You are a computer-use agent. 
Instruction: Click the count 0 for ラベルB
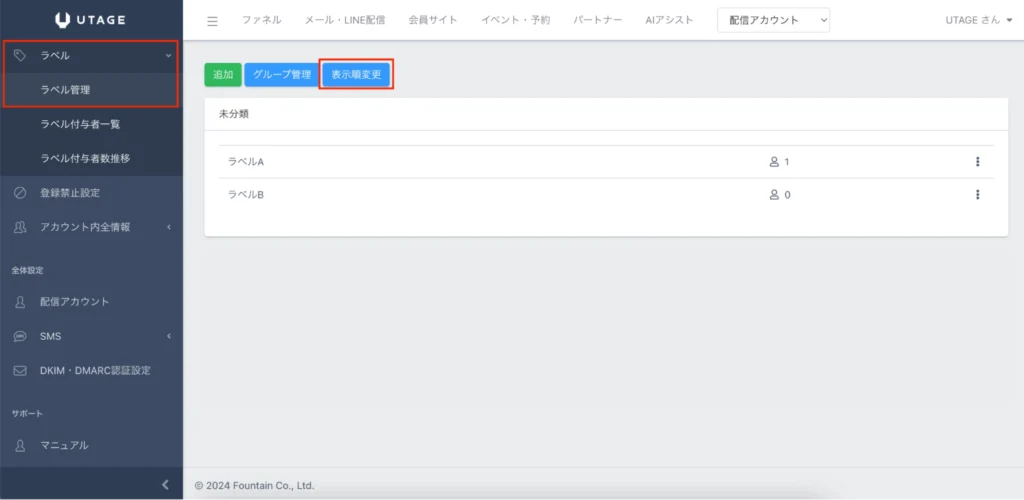tap(787, 194)
